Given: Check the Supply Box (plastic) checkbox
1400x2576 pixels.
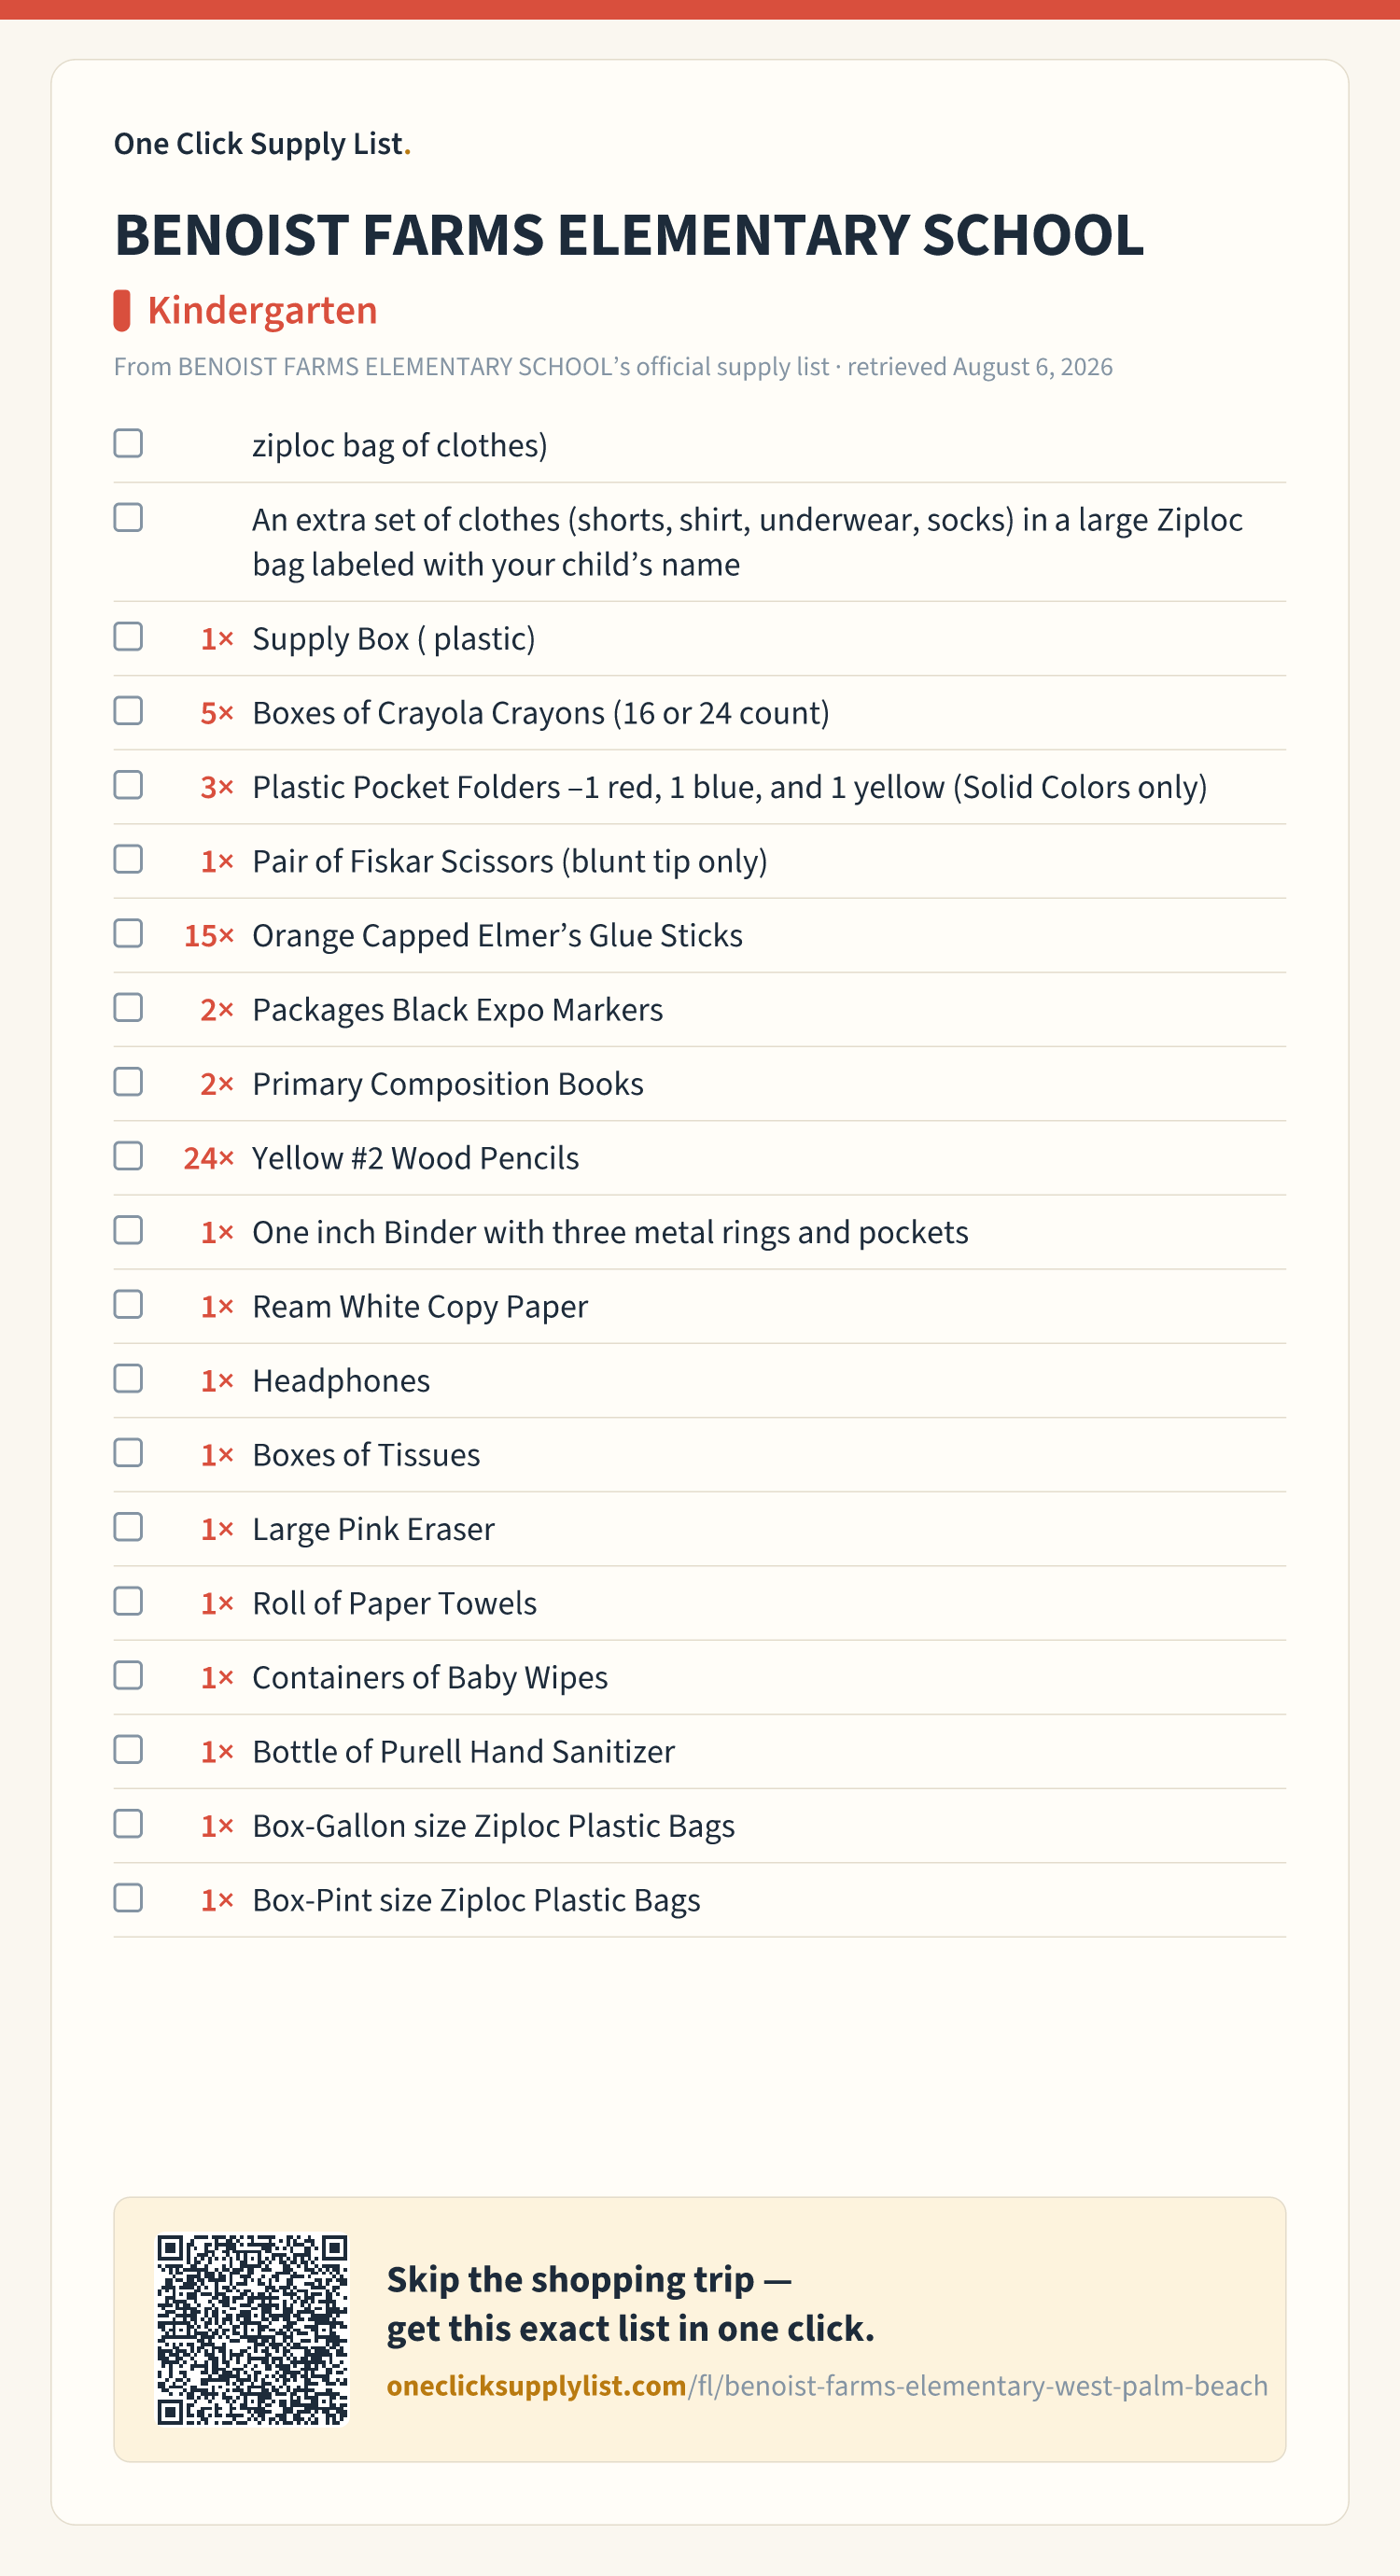Looking at the screenshot, I should [x=128, y=637].
